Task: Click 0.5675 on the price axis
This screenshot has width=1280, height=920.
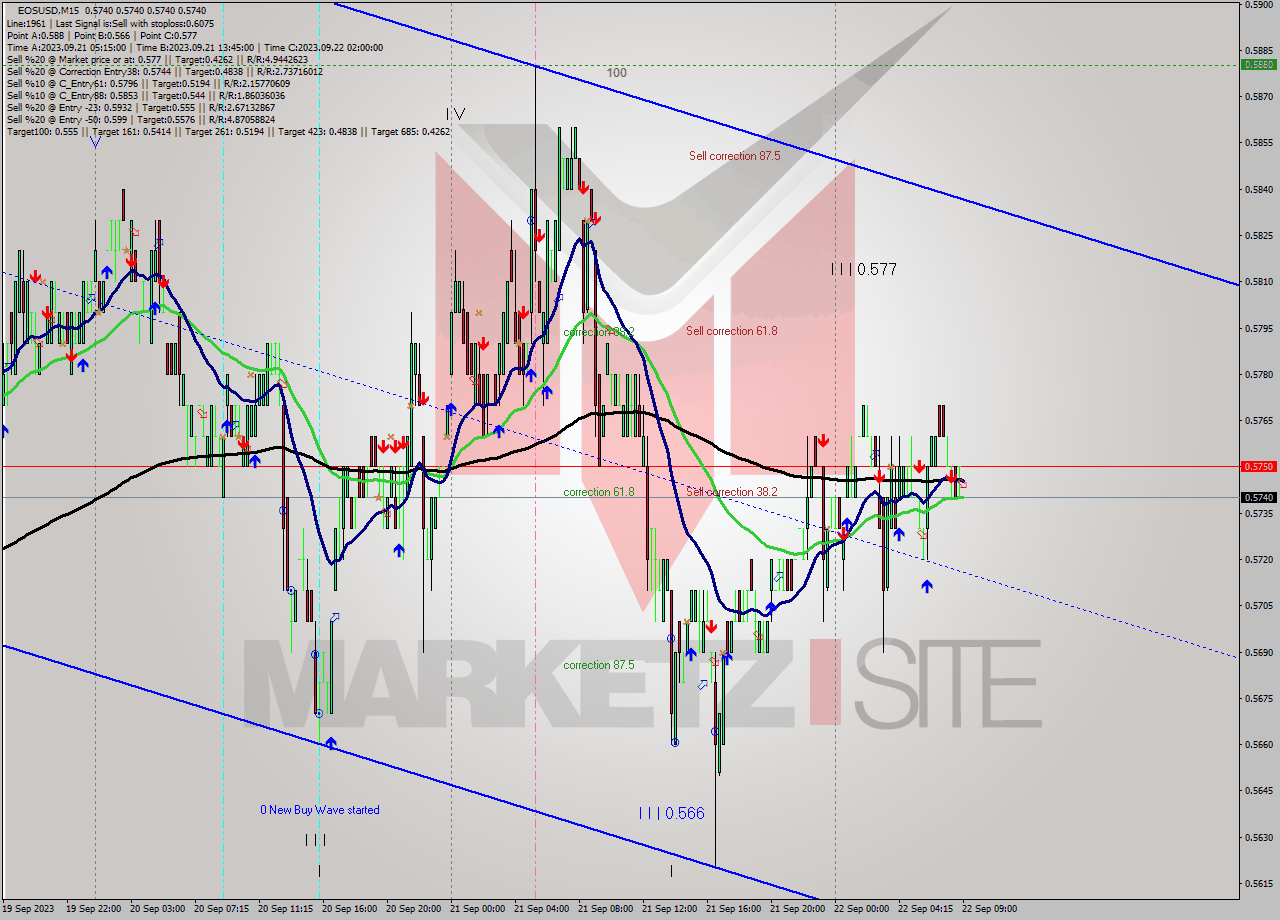Action: pos(1258,698)
